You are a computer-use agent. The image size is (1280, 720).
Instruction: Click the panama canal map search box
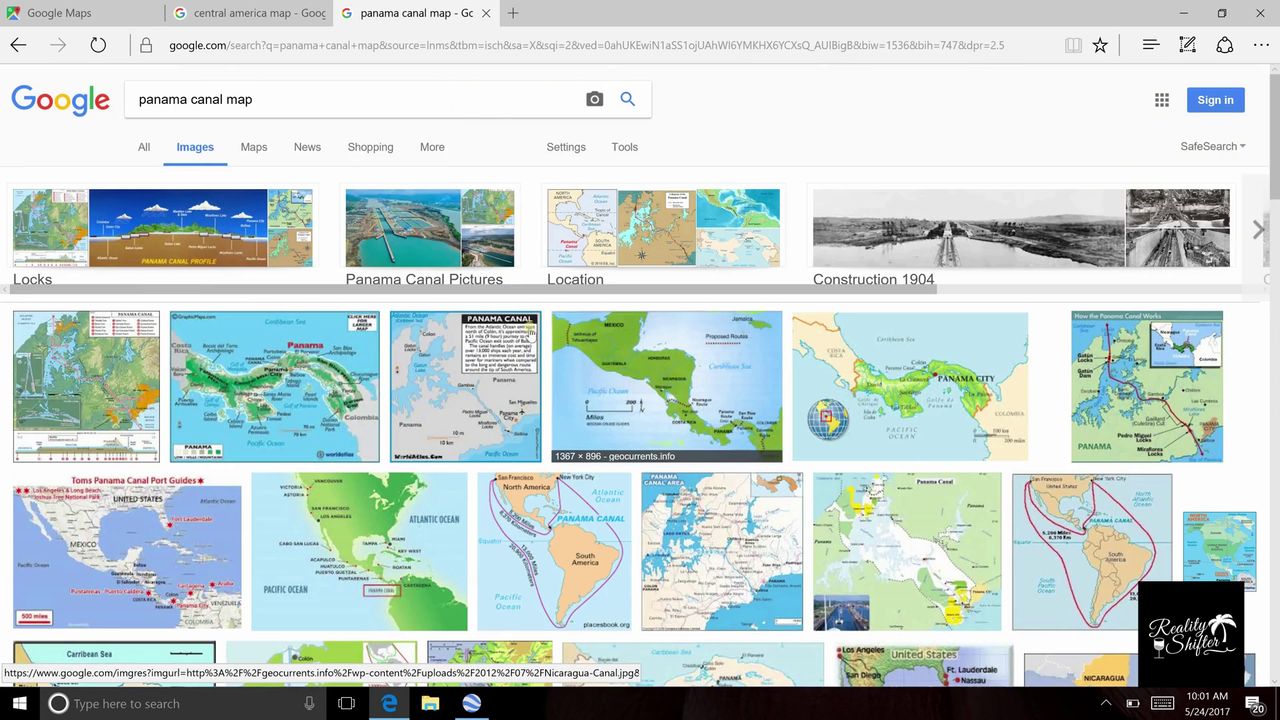click(355, 99)
